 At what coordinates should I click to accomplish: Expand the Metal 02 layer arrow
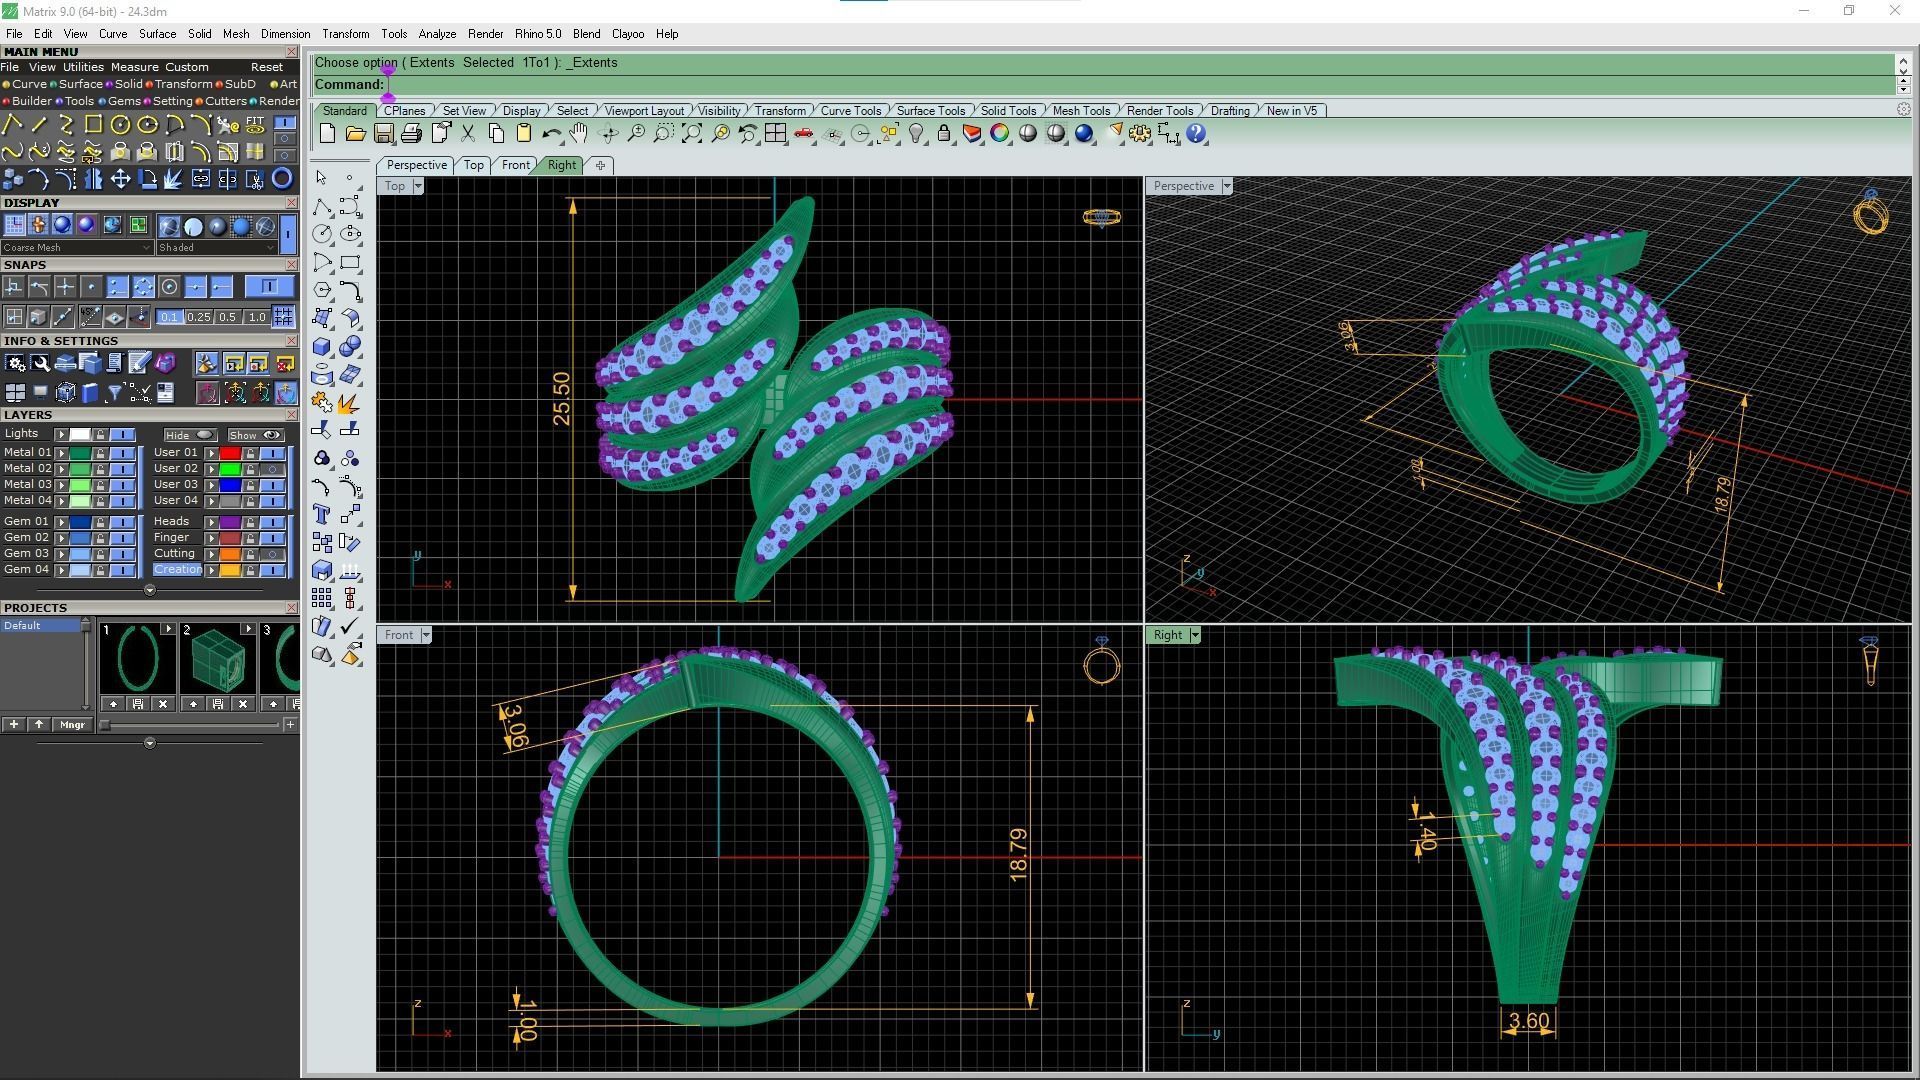[62, 469]
